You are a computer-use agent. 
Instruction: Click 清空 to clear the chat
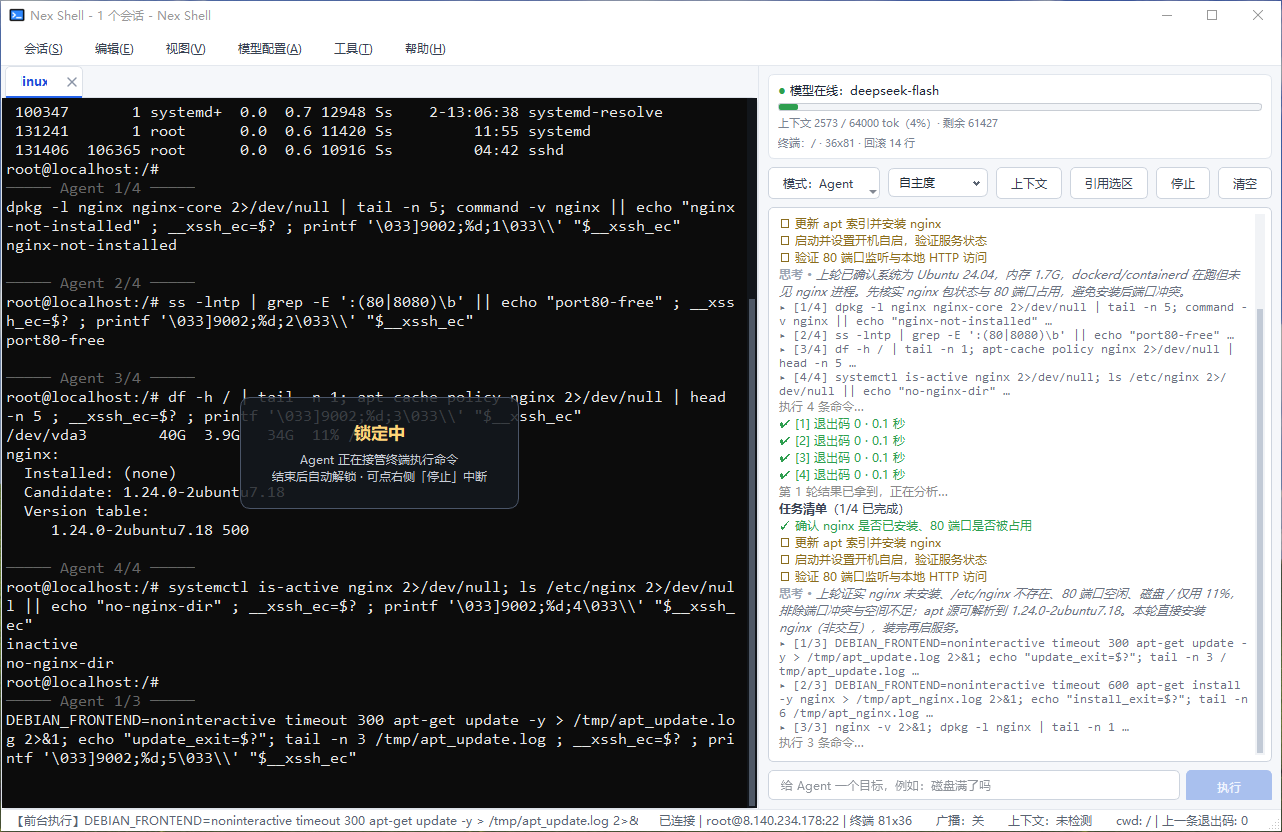tap(1244, 183)
